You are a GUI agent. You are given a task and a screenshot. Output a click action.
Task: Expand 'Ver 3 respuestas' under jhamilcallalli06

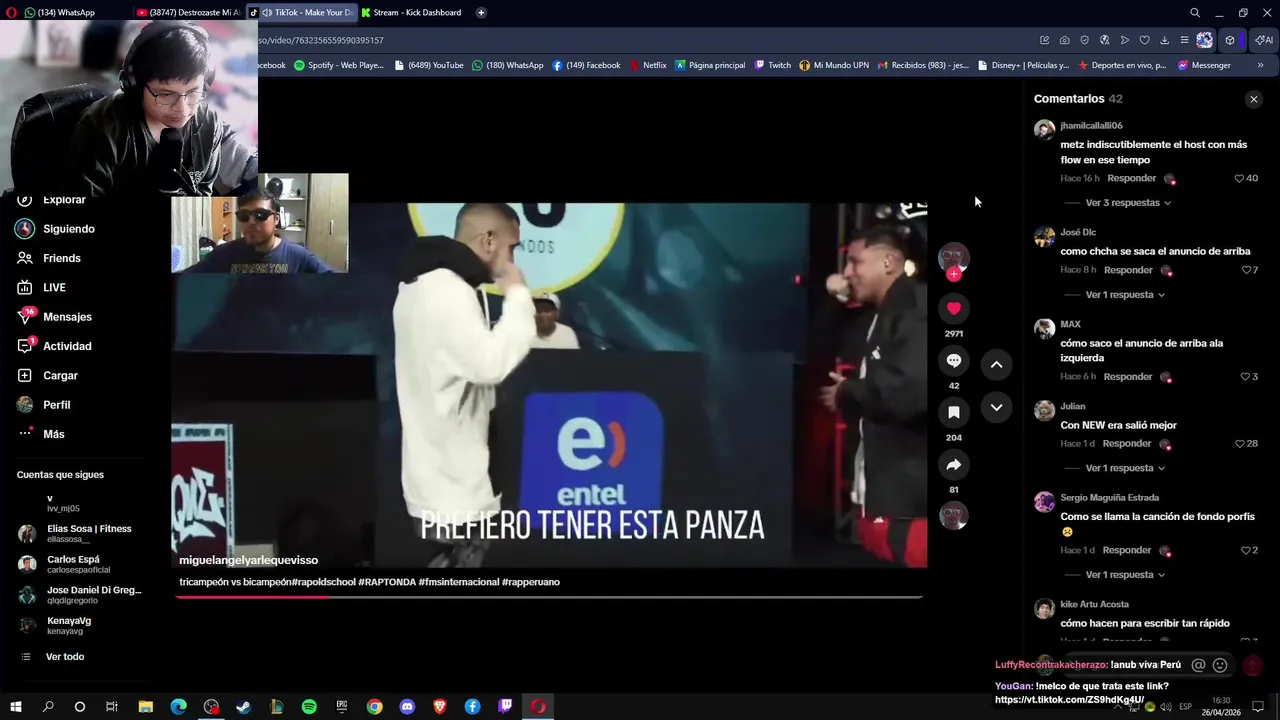(1128, 203)
